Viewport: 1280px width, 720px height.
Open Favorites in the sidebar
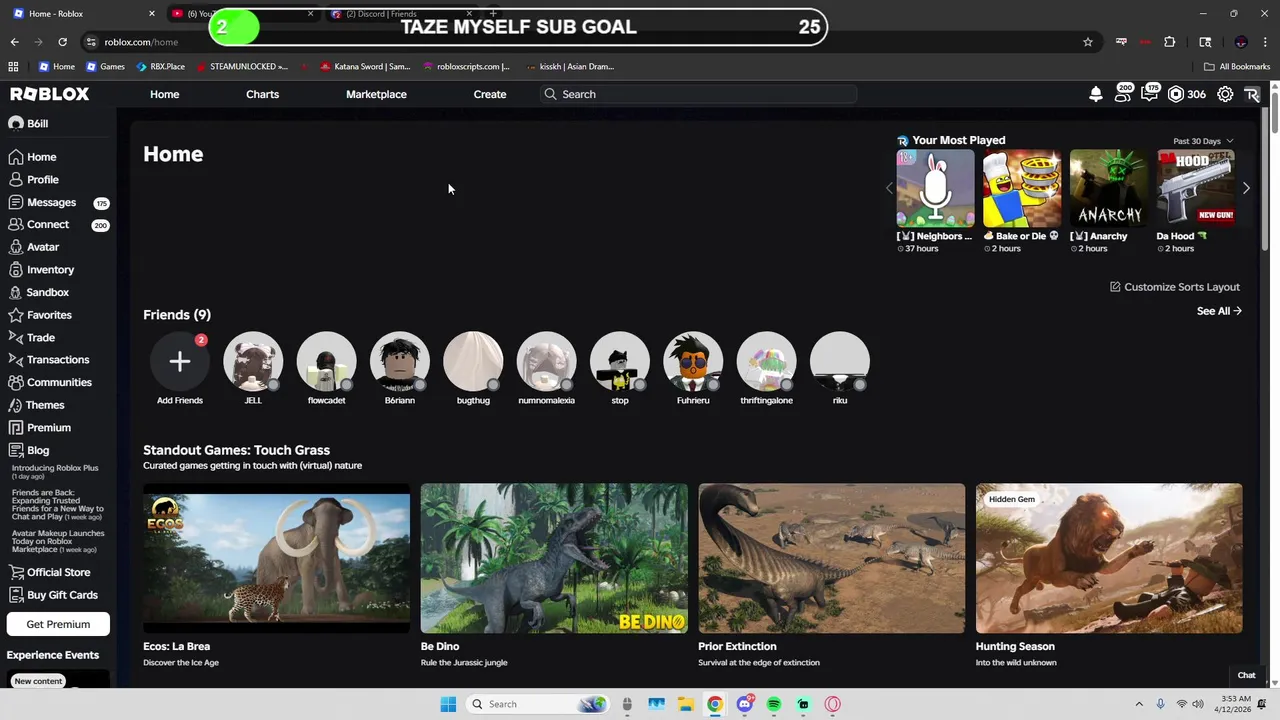(49, 315)
